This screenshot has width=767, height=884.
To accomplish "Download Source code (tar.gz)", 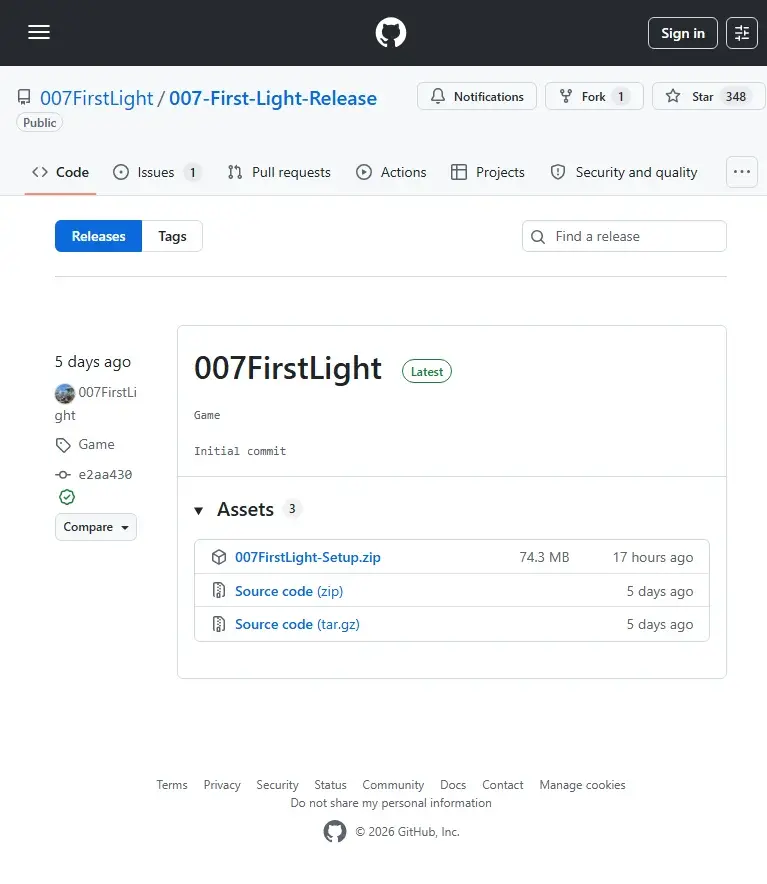I will [297, 625].
